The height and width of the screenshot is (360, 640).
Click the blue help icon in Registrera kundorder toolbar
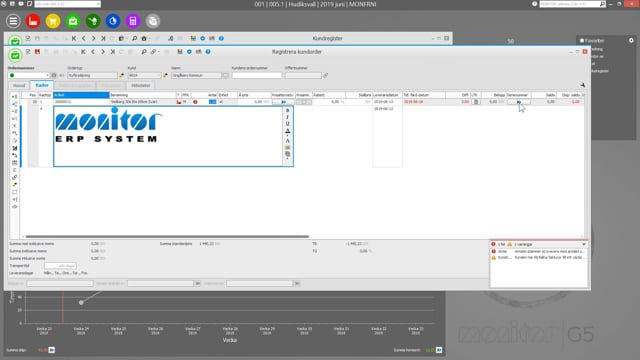pyautogui.click(x=208, y=52)
